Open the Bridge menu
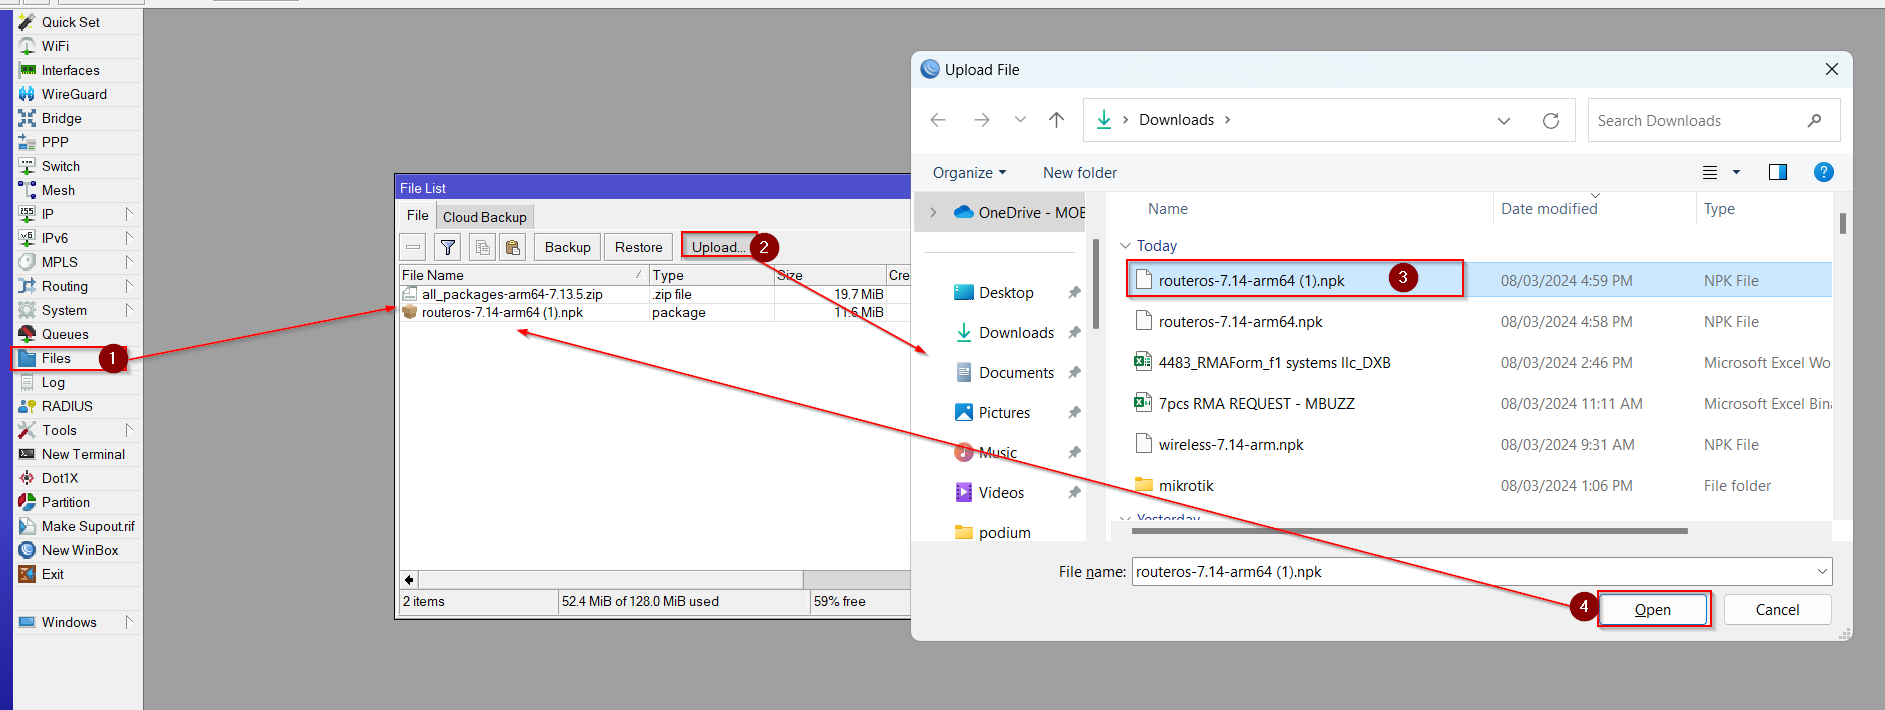Viewport: 1885px width, 710px height. [61, 118]
